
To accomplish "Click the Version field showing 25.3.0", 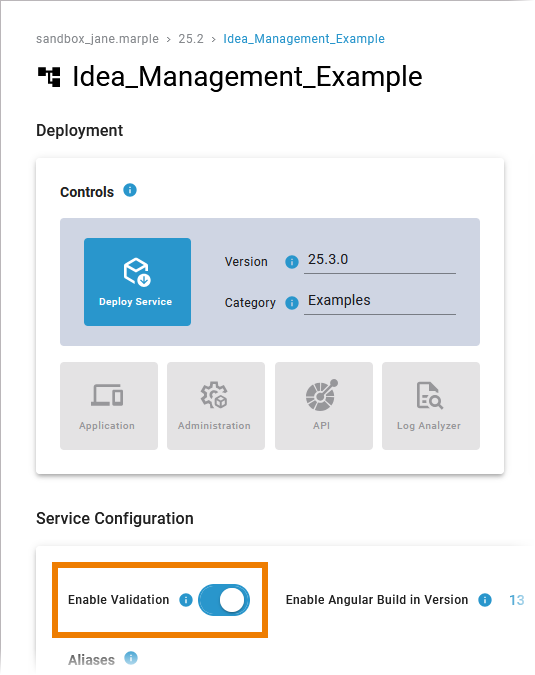I will 380,260.
